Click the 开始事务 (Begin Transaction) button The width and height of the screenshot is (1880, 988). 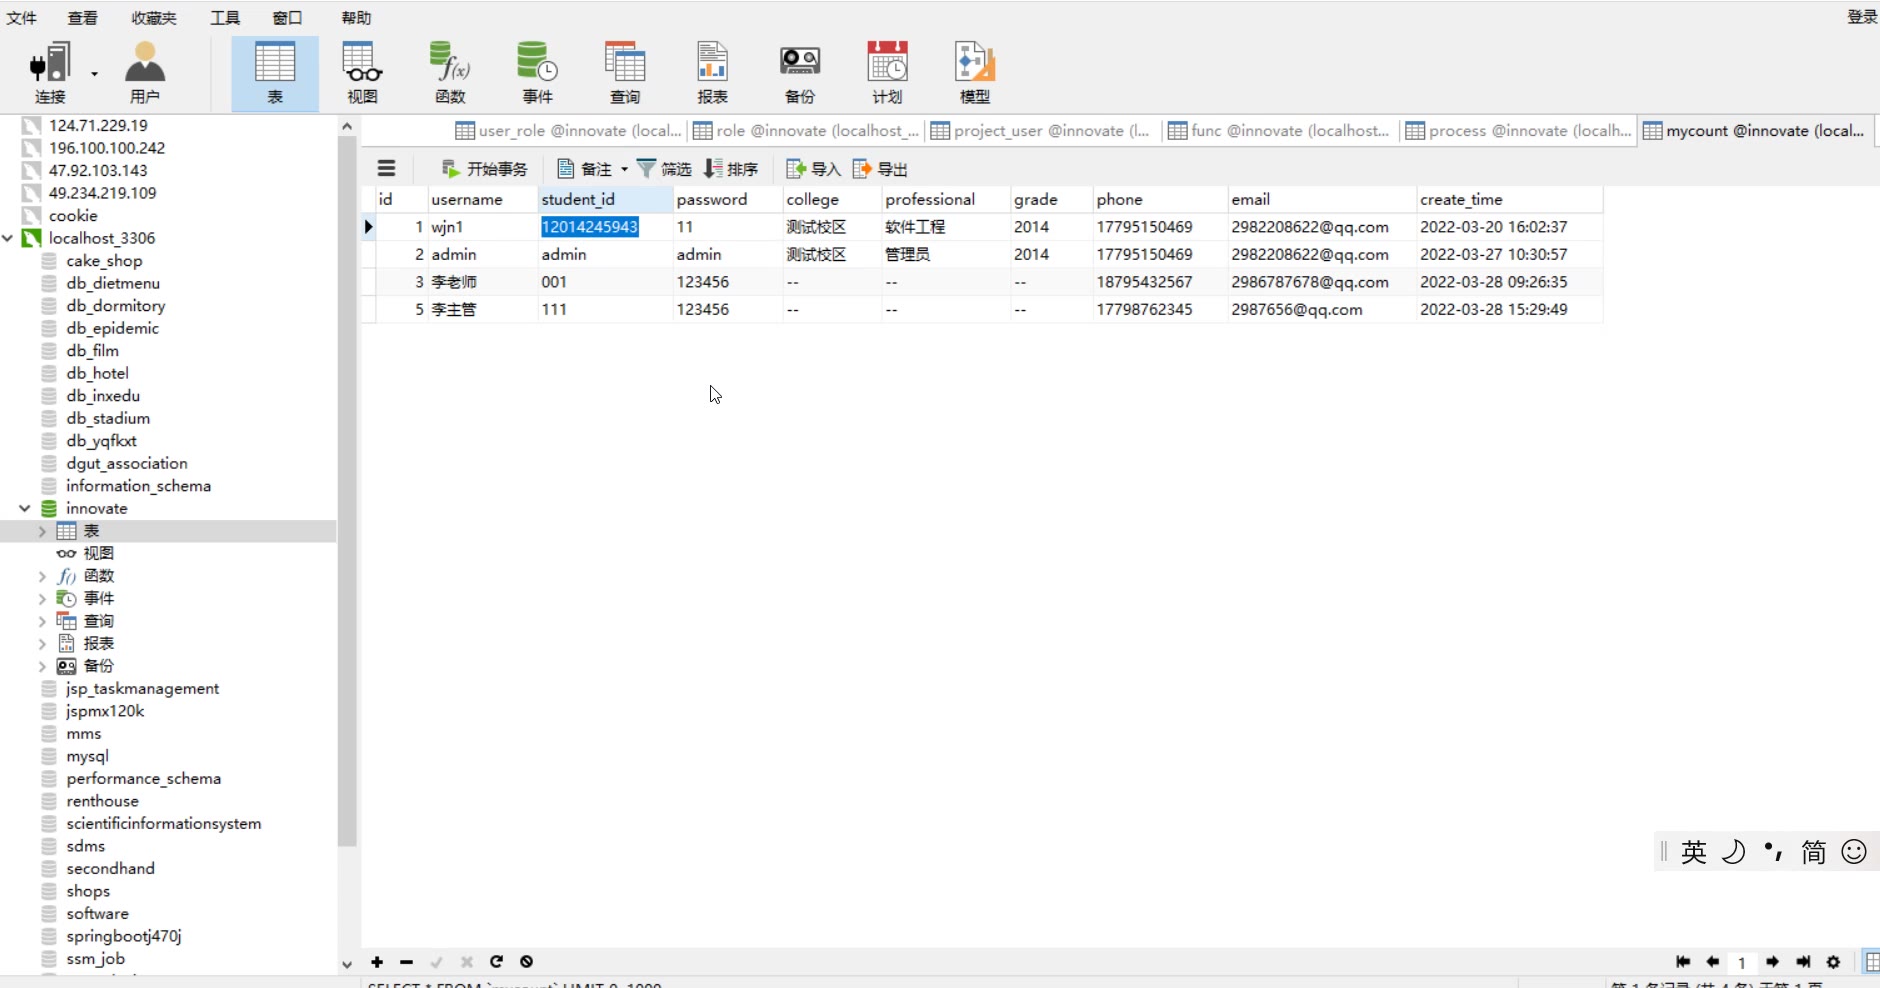point(484,168)
